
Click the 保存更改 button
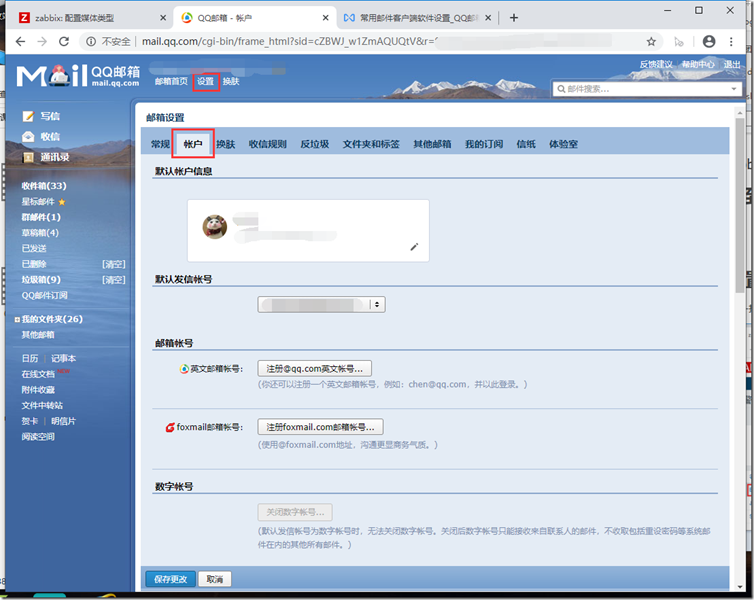coord(170,579)
